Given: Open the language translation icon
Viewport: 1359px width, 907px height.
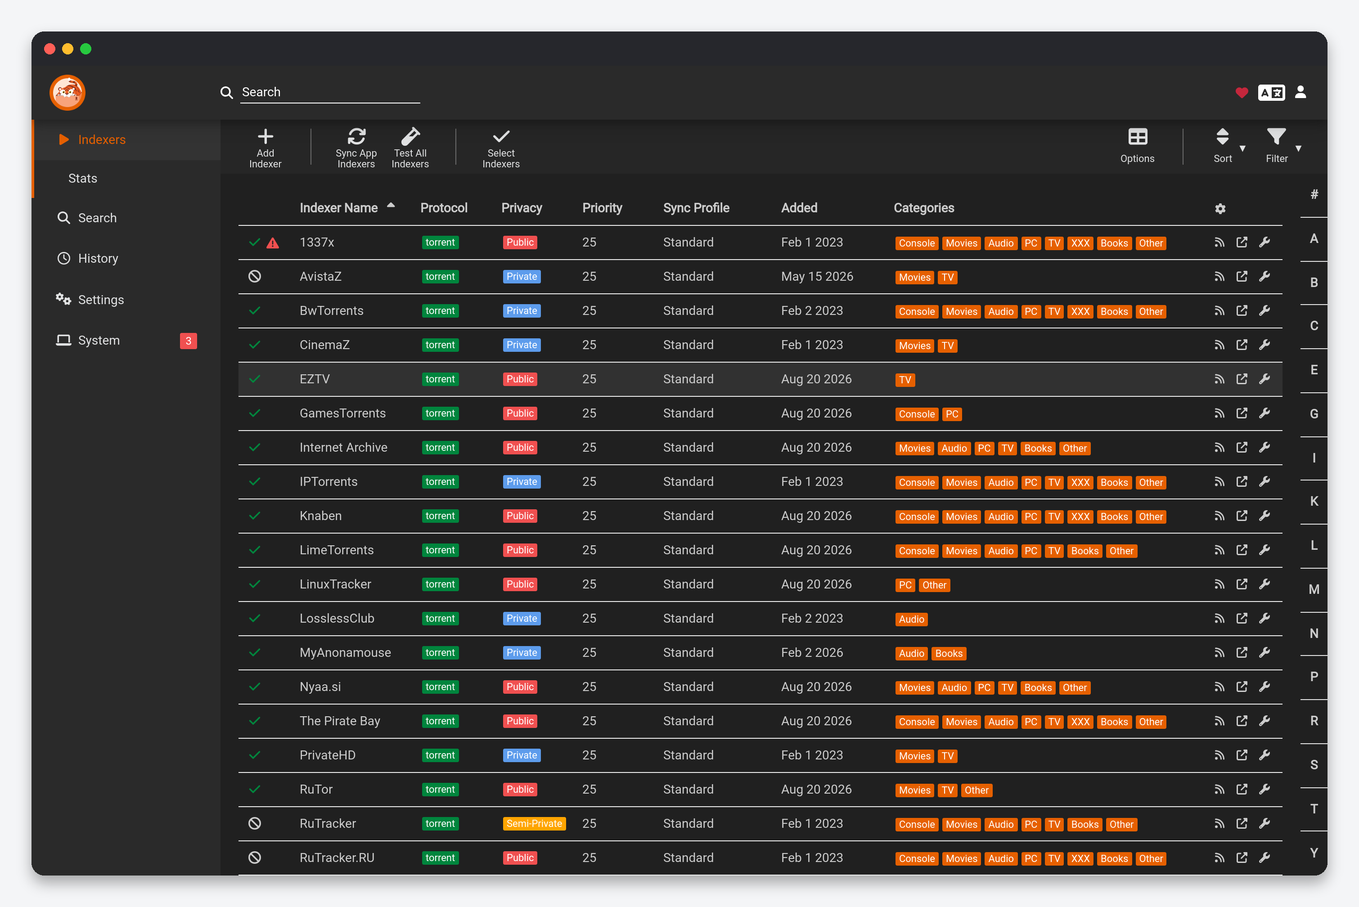Looking at the screenshot, I should tap(1271, 92).
